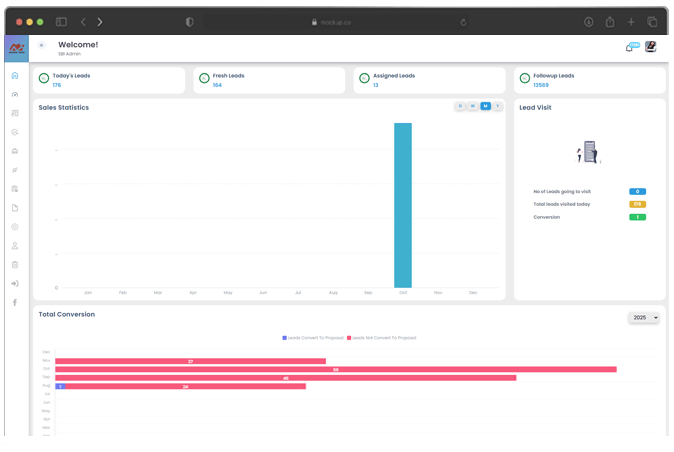Viewport: 674px width, 452px height.
Task: Click the logout arrow sidebar icon
Action: tap(15, 284)
